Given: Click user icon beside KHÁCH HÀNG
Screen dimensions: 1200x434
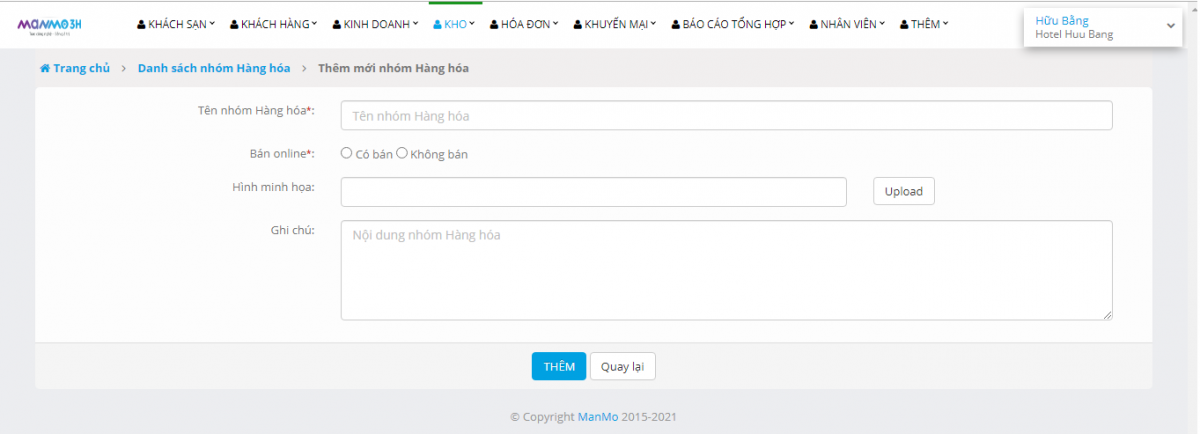Looking at the screenshot, I should coord(234,25).
